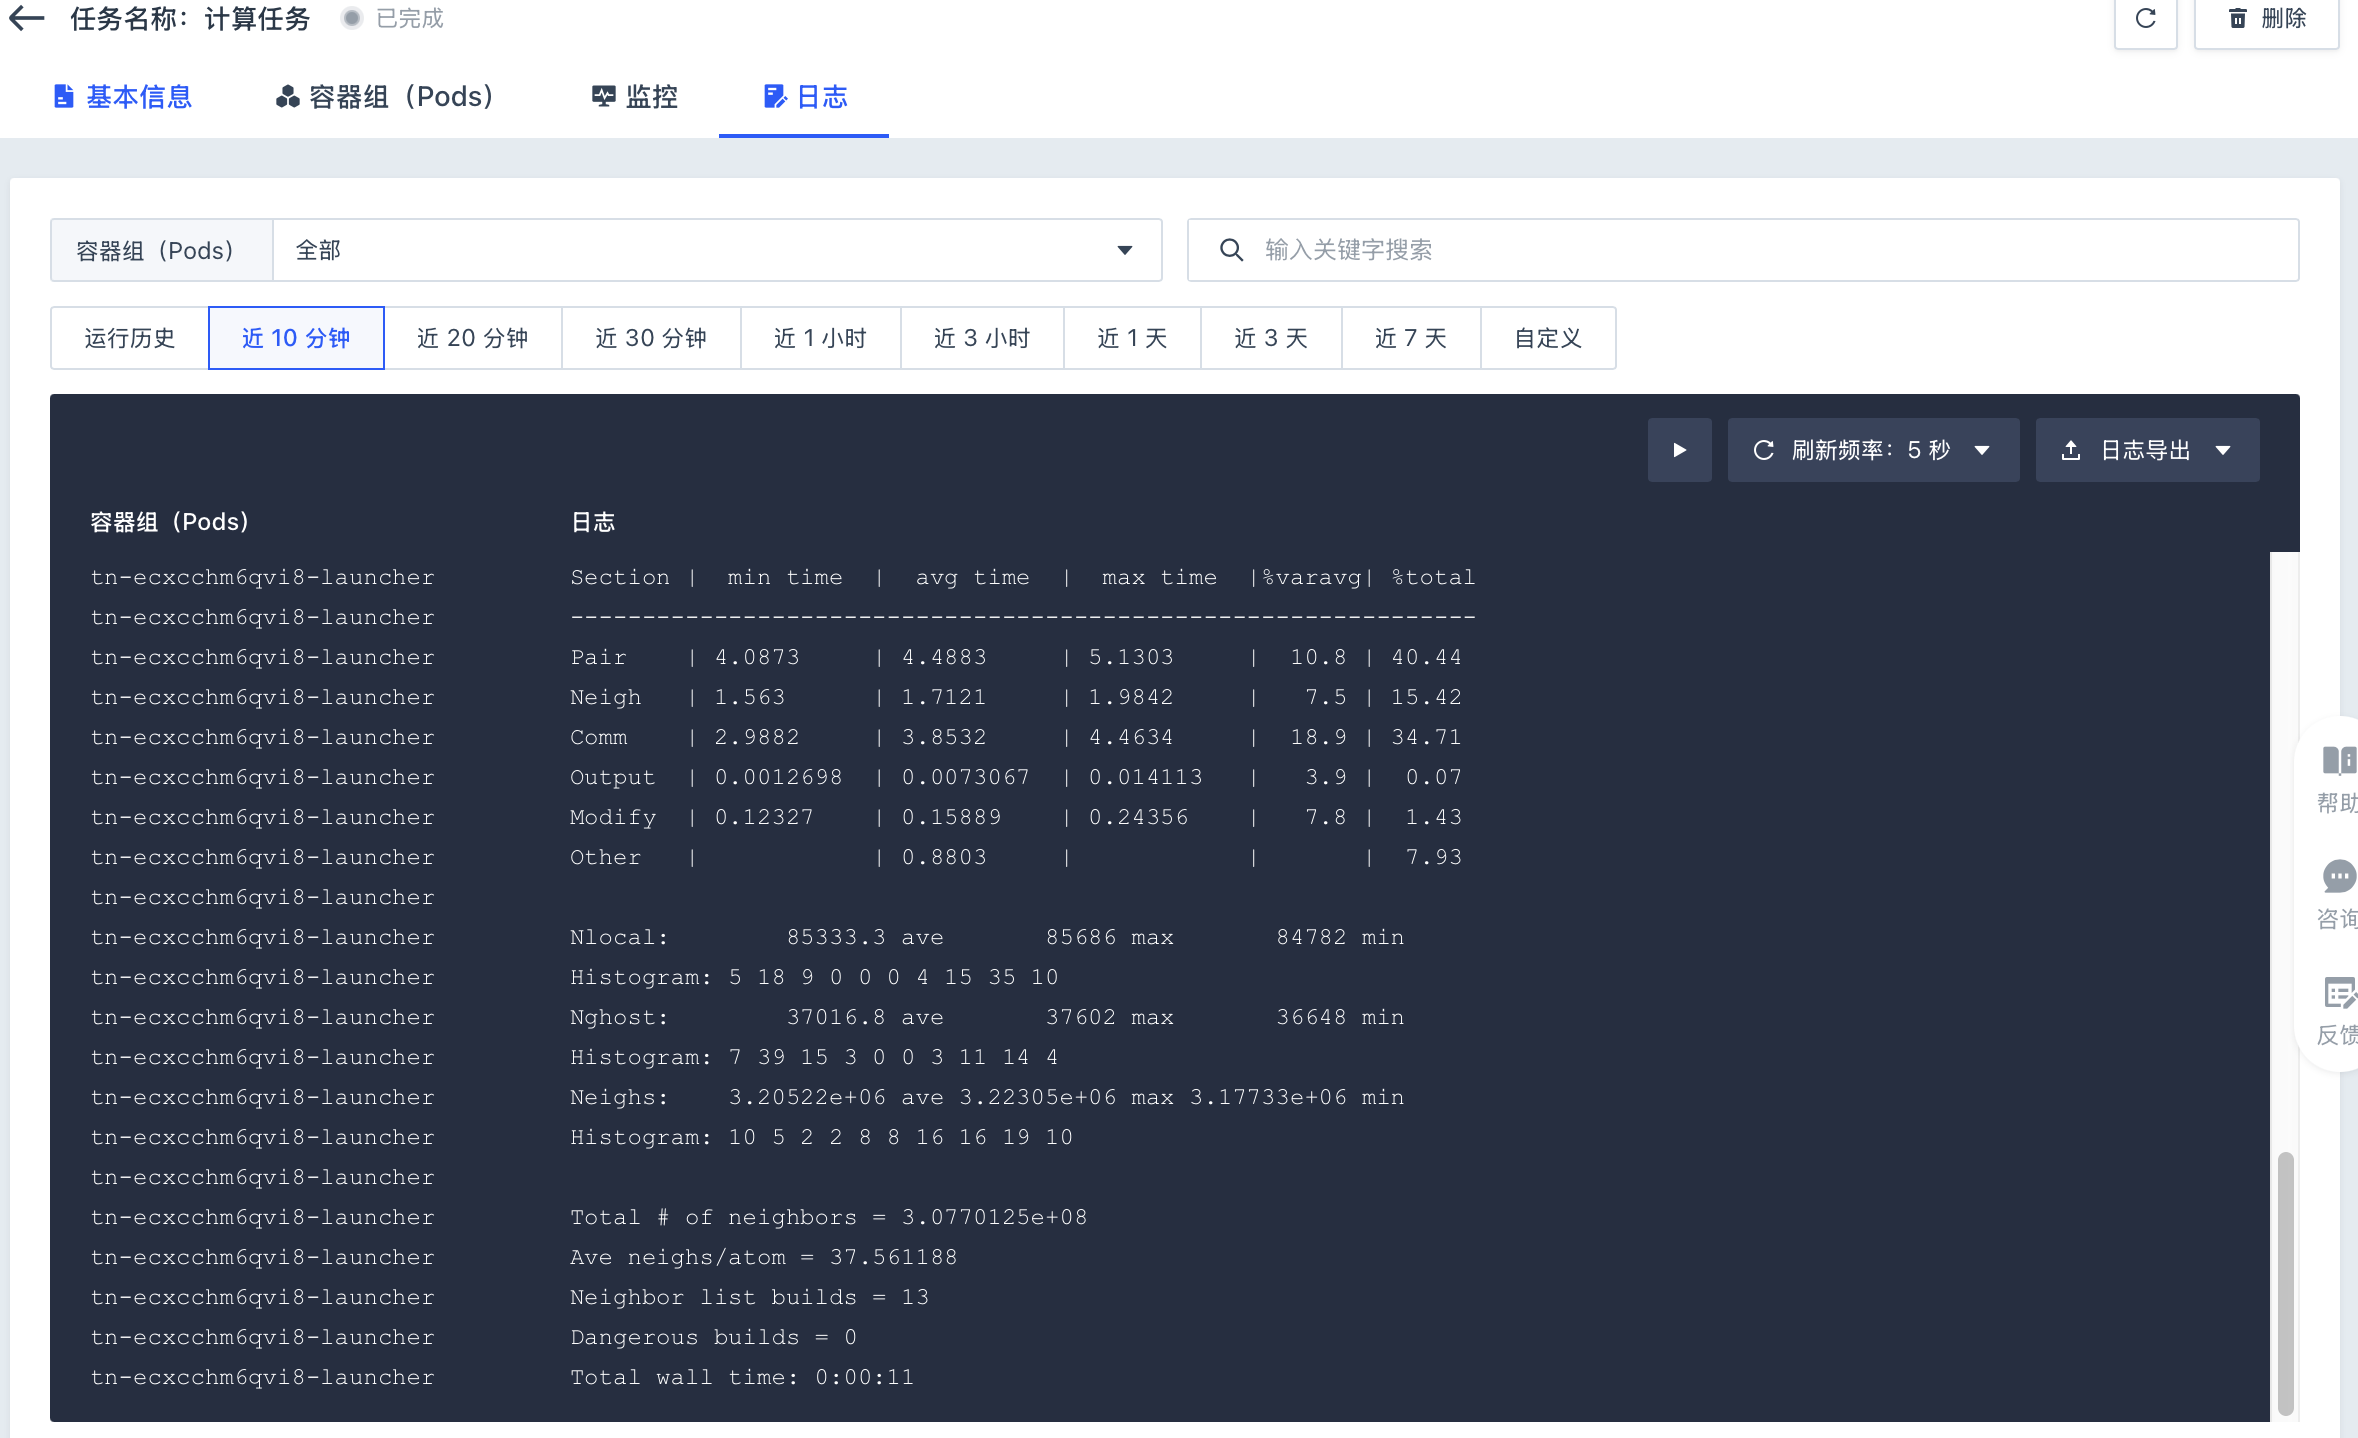Screen dimensions: 2358x1438
Task: Select the 日志 tab
Action: (805, 97)
